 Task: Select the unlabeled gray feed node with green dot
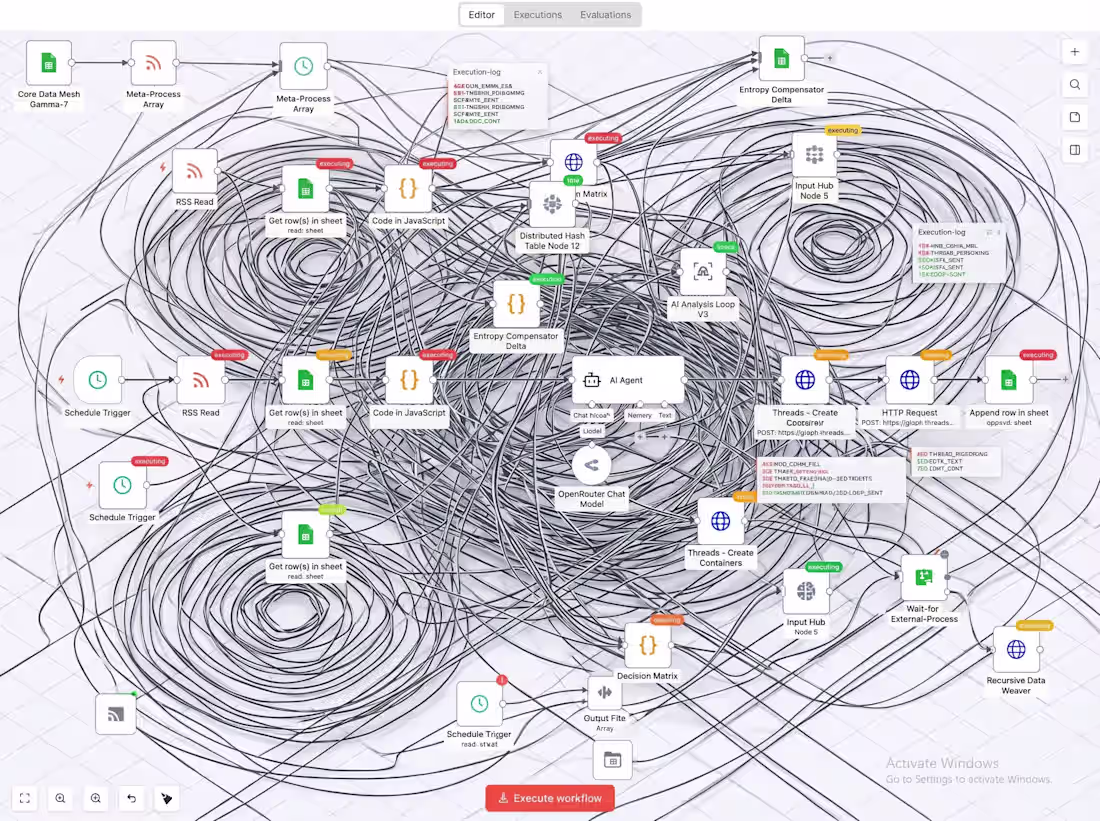pyautogui.click(x=116, y=714)
